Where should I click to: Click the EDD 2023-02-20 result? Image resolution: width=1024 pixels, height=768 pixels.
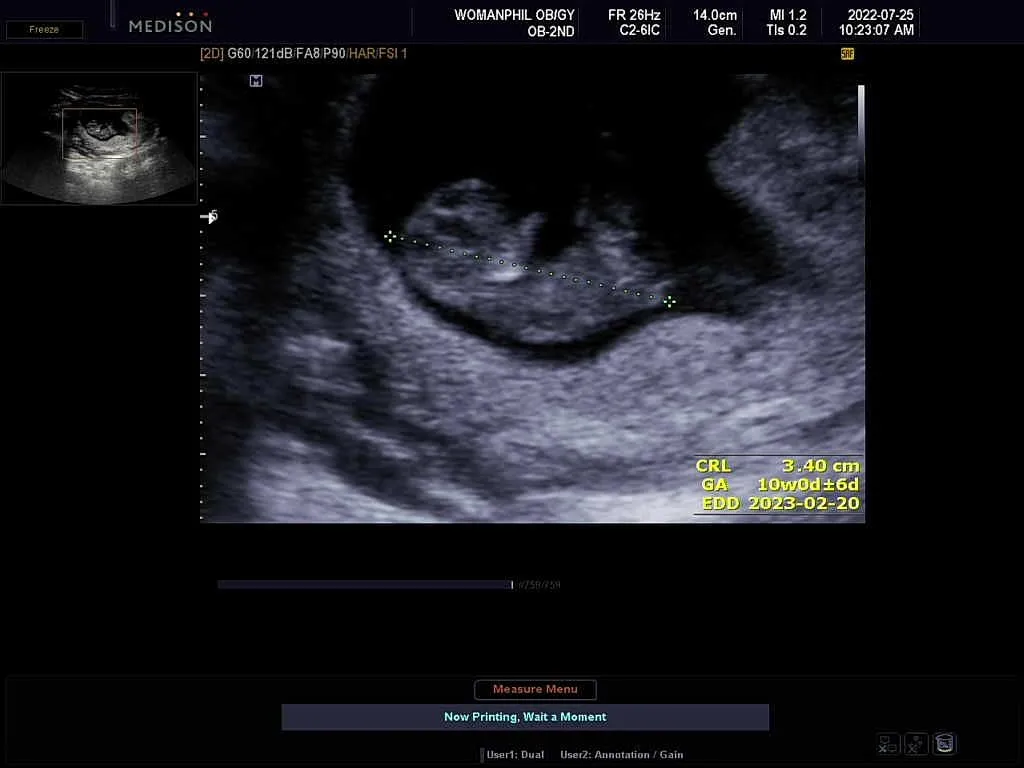pos(780,504)
